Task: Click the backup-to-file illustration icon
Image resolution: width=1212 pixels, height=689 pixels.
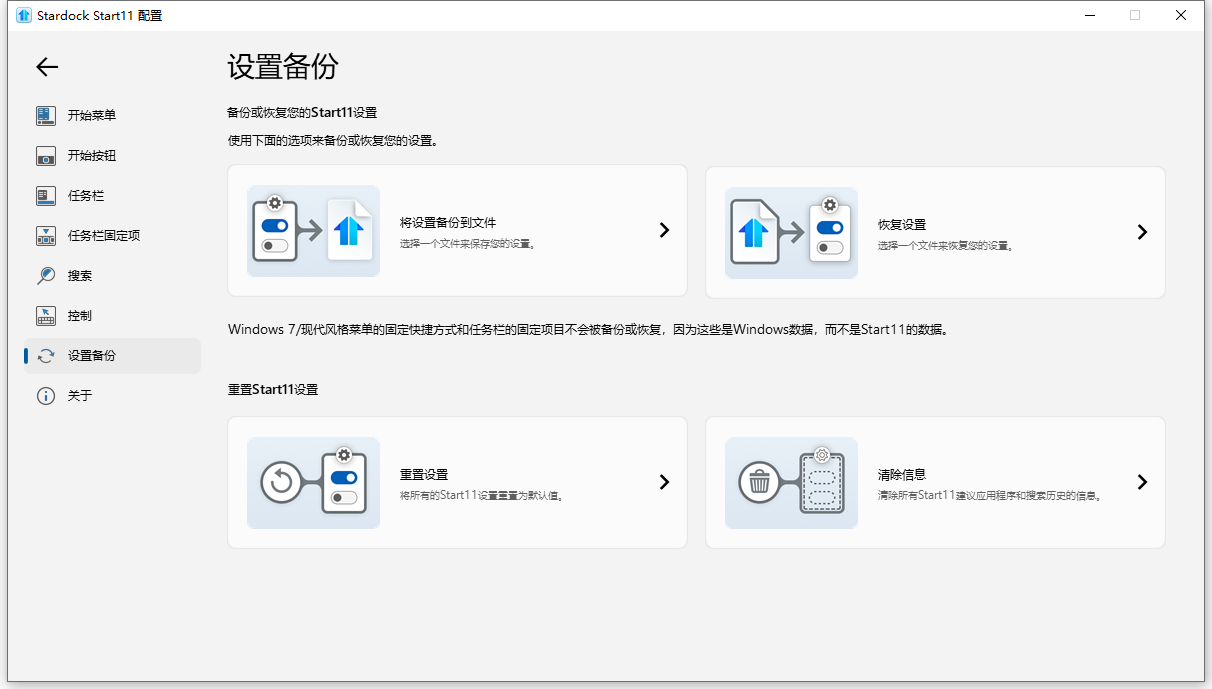Action: click(313, 230)
